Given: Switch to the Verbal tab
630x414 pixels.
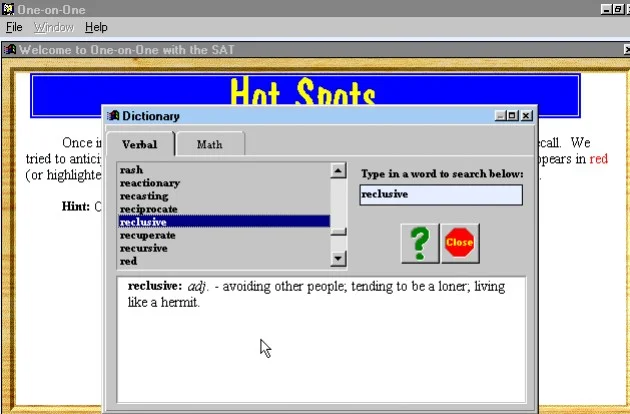Looking at the screenshot, I should pos(140,144).
